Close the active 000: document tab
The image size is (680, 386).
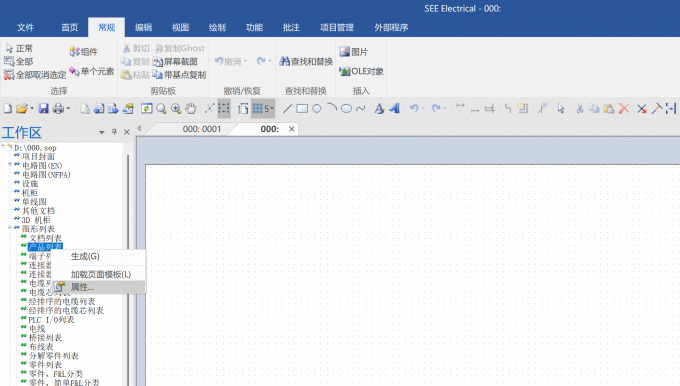[291, 129]
